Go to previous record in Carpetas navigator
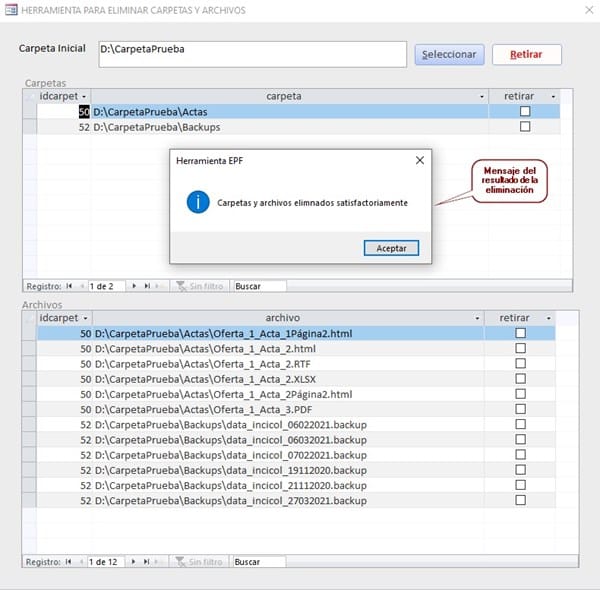The width and height of the screenshot is (600, 590). (82, 286)
